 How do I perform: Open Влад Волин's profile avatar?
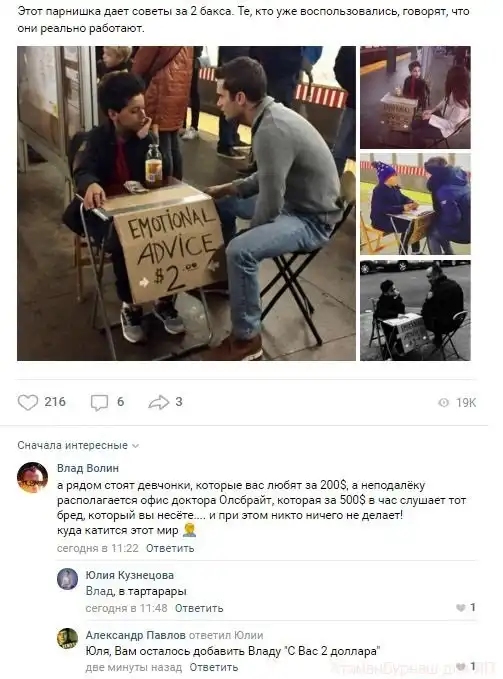point(32,477)
